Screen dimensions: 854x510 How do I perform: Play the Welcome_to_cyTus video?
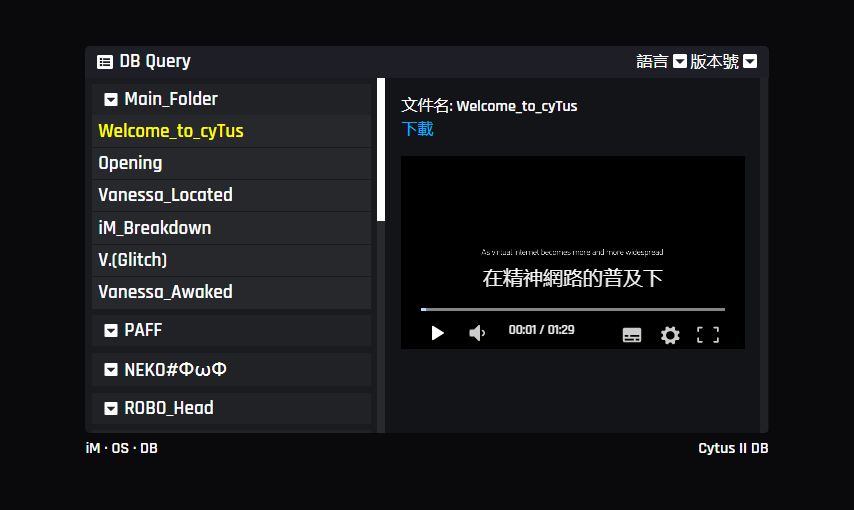coord(437,333)
